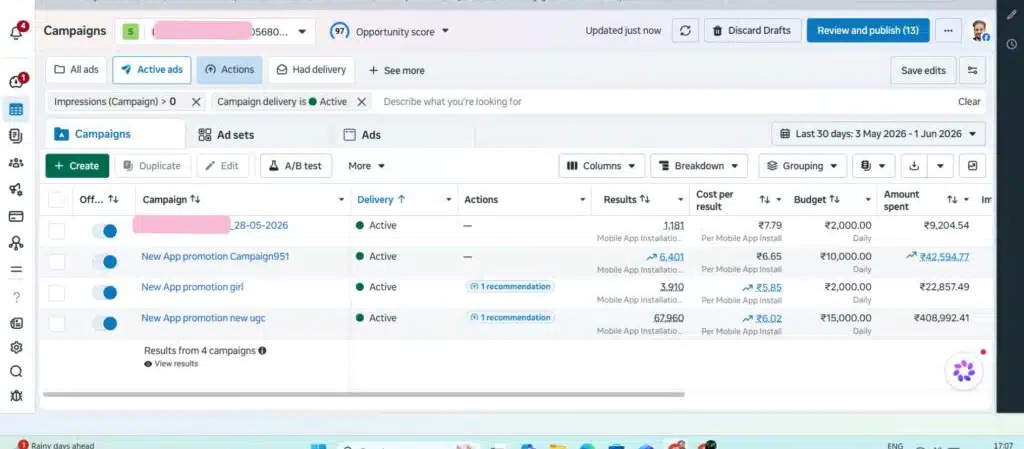The image size is (1024, 449).
Task: Click the export download icon
Action: (x=914, y=166)
